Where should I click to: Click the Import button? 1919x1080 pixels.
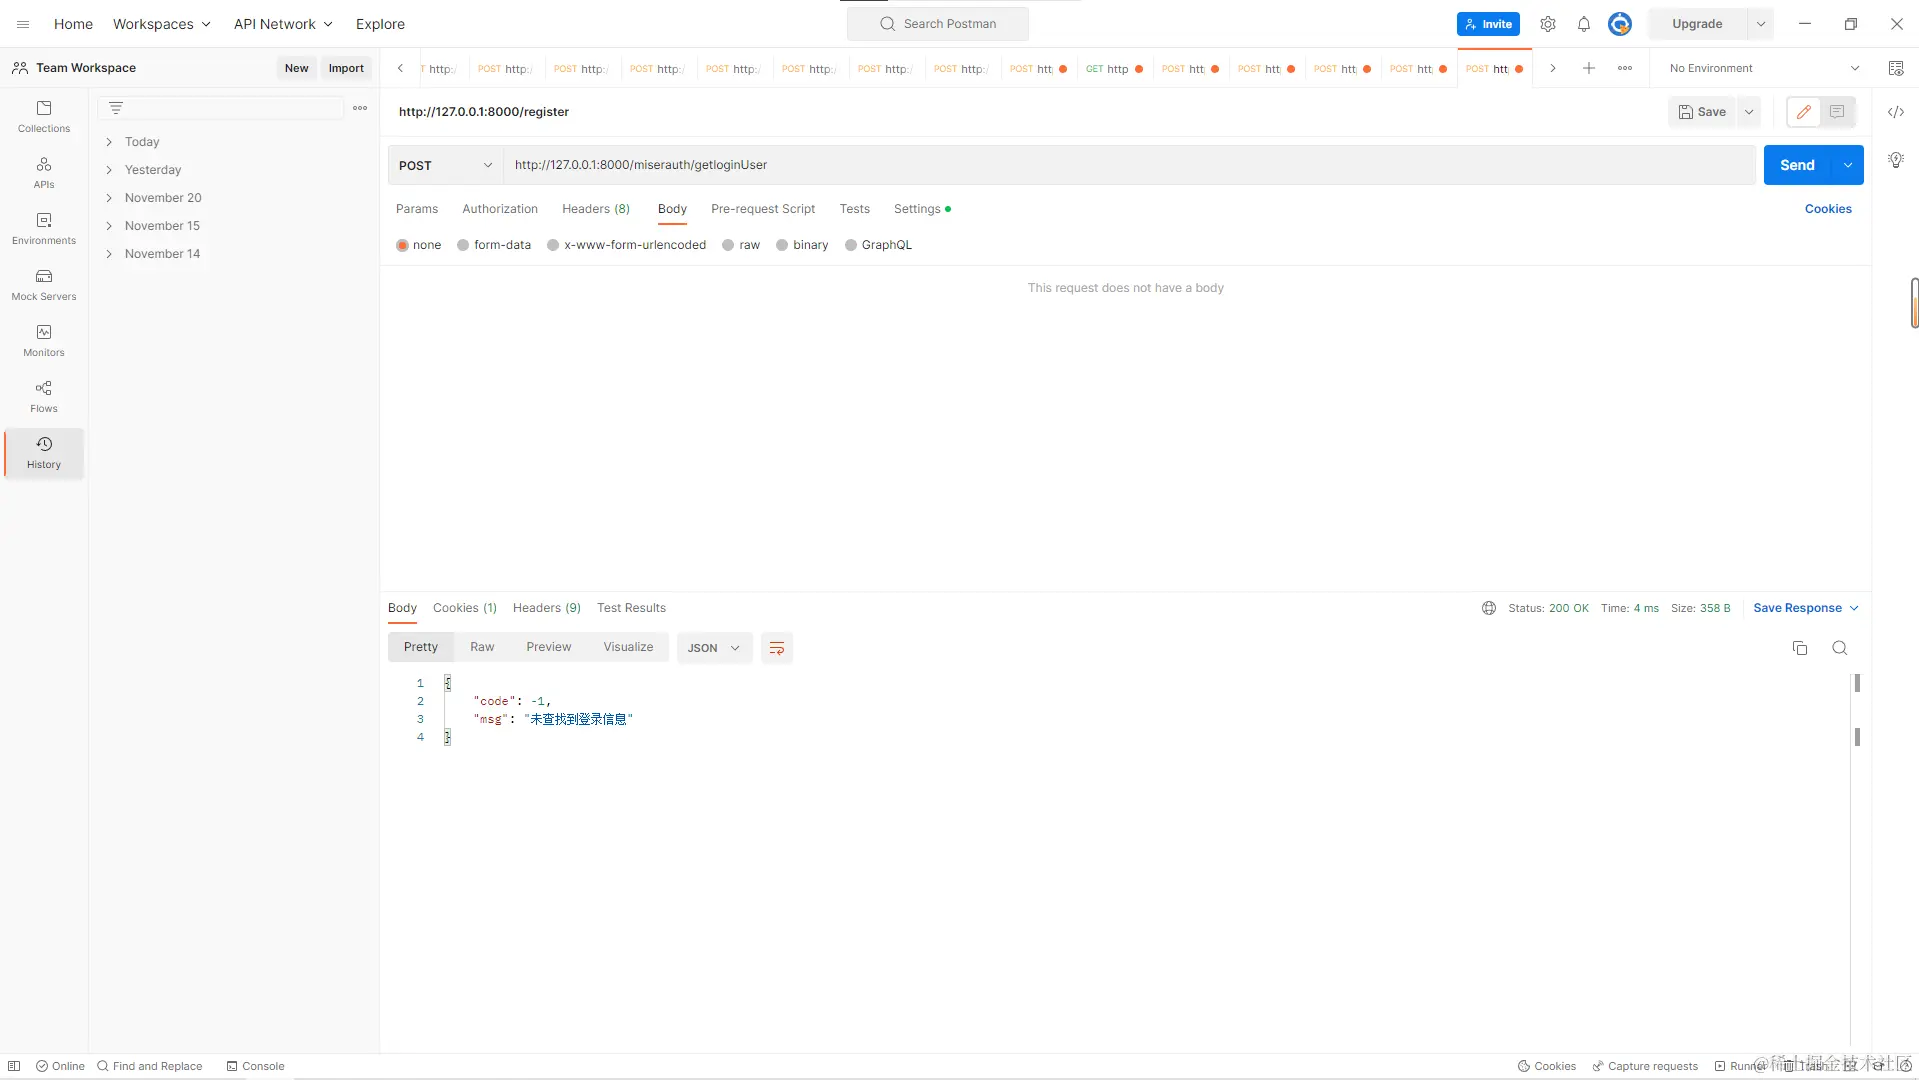[x=346, y=68]
